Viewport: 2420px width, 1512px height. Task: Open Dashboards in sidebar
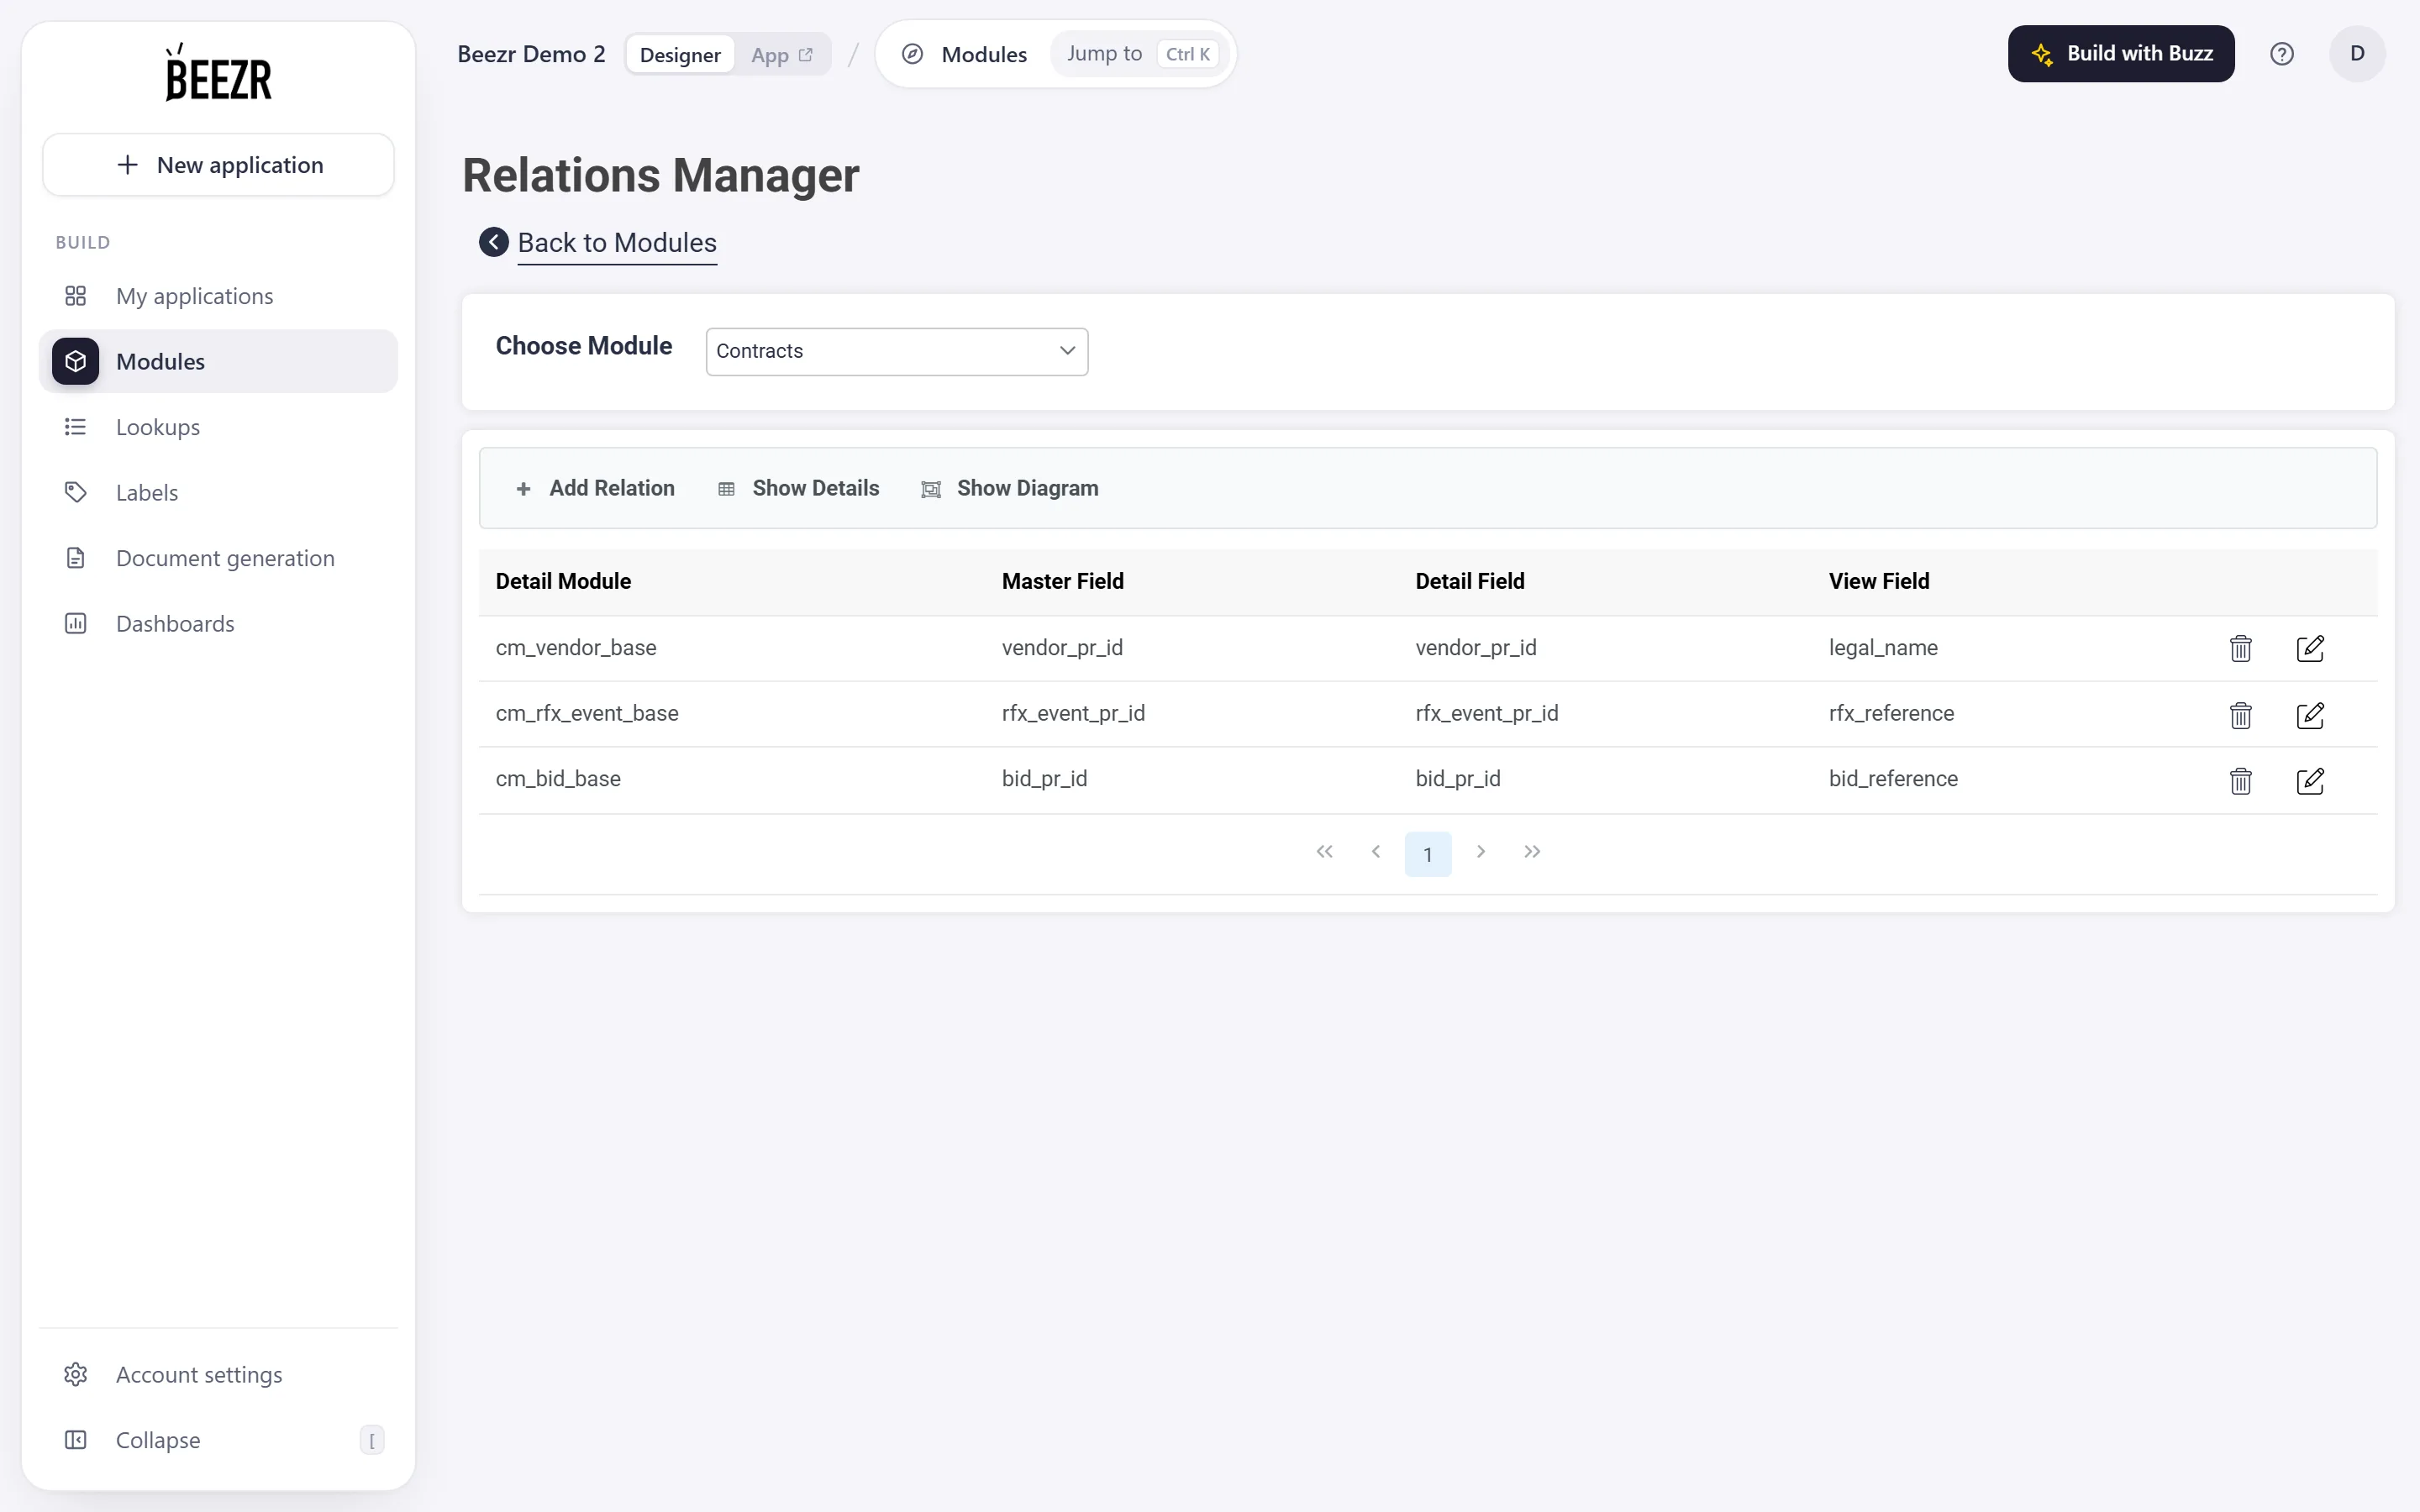point(218,623)
